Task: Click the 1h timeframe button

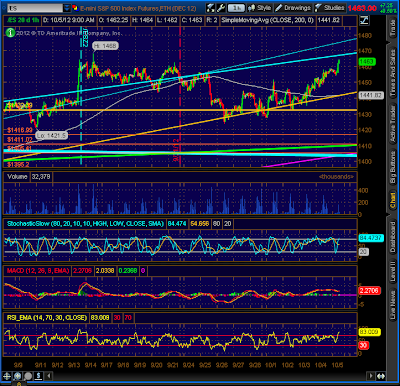Action: coord(236,8)
